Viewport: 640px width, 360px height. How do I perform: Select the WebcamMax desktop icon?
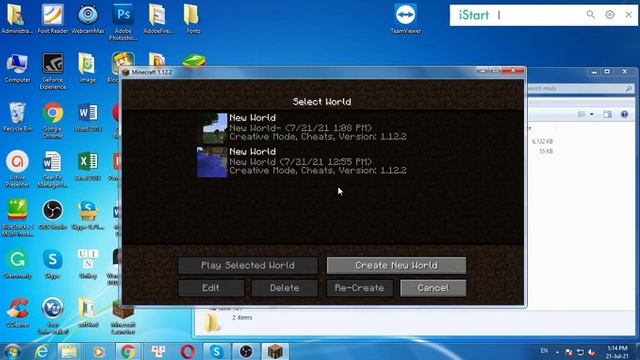tap(88, 18)
